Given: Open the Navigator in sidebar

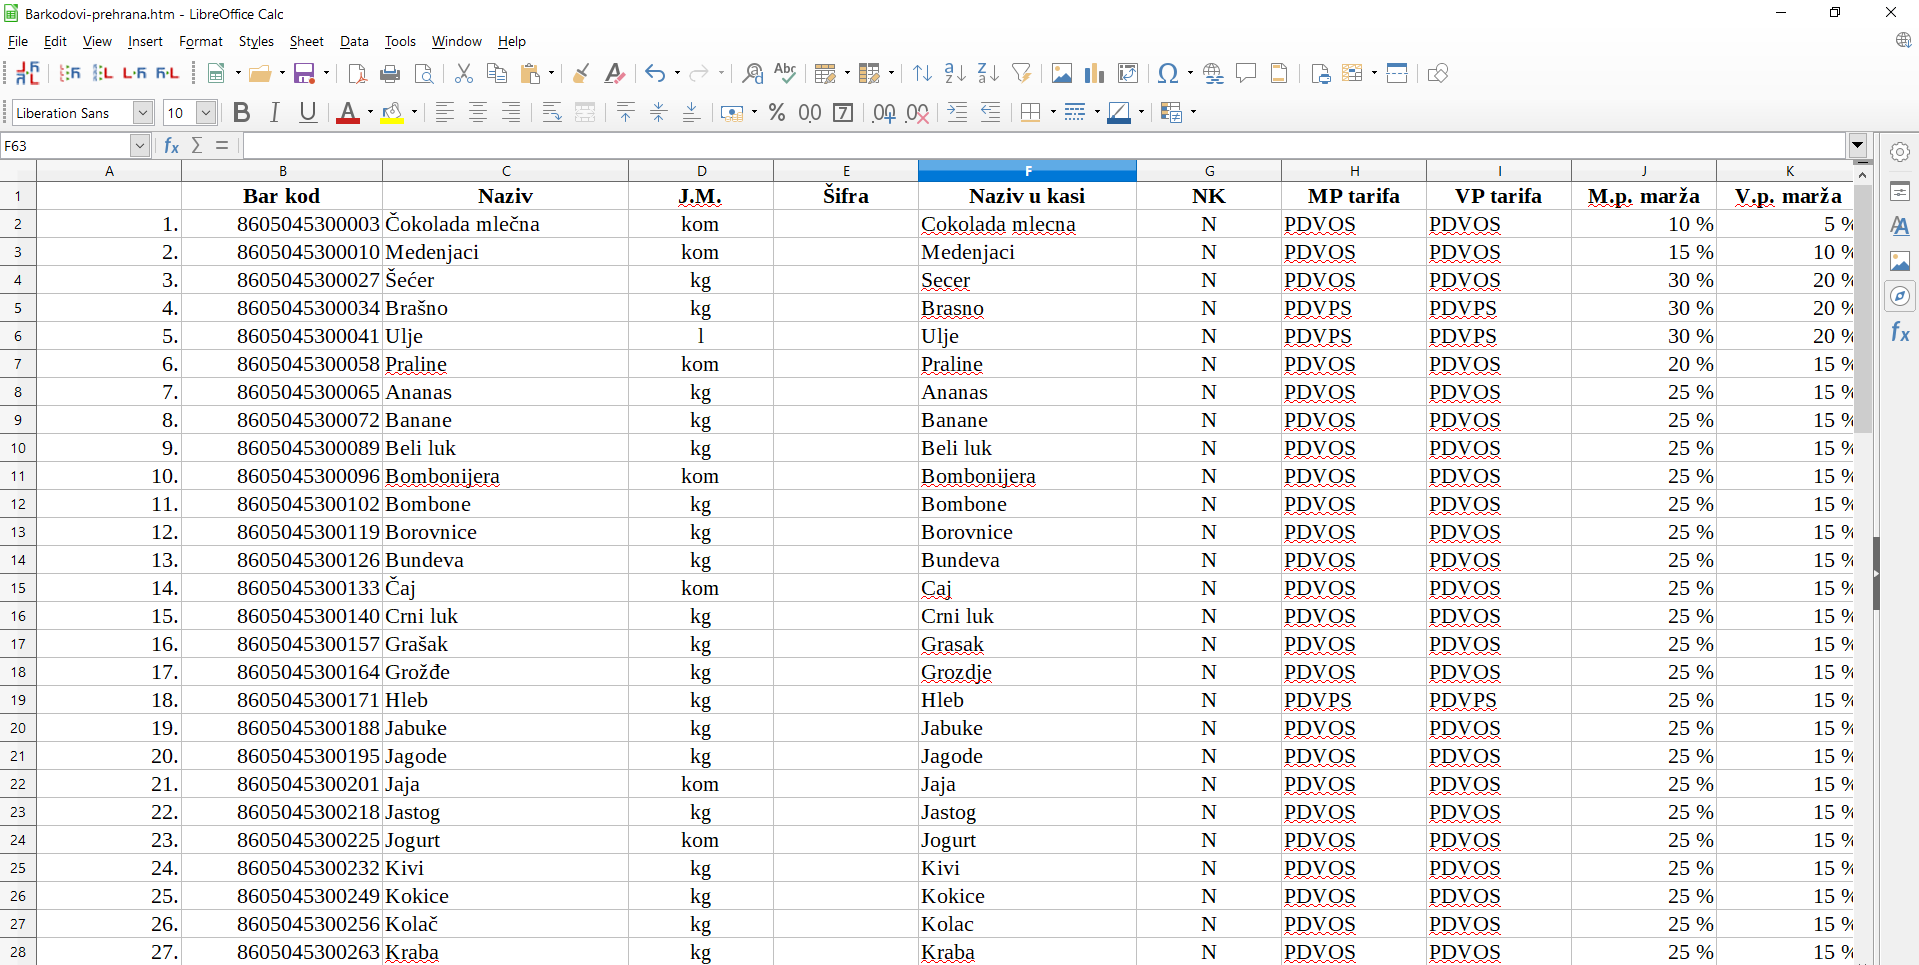Looking at the screenshot, I should tap(1900, 296).
